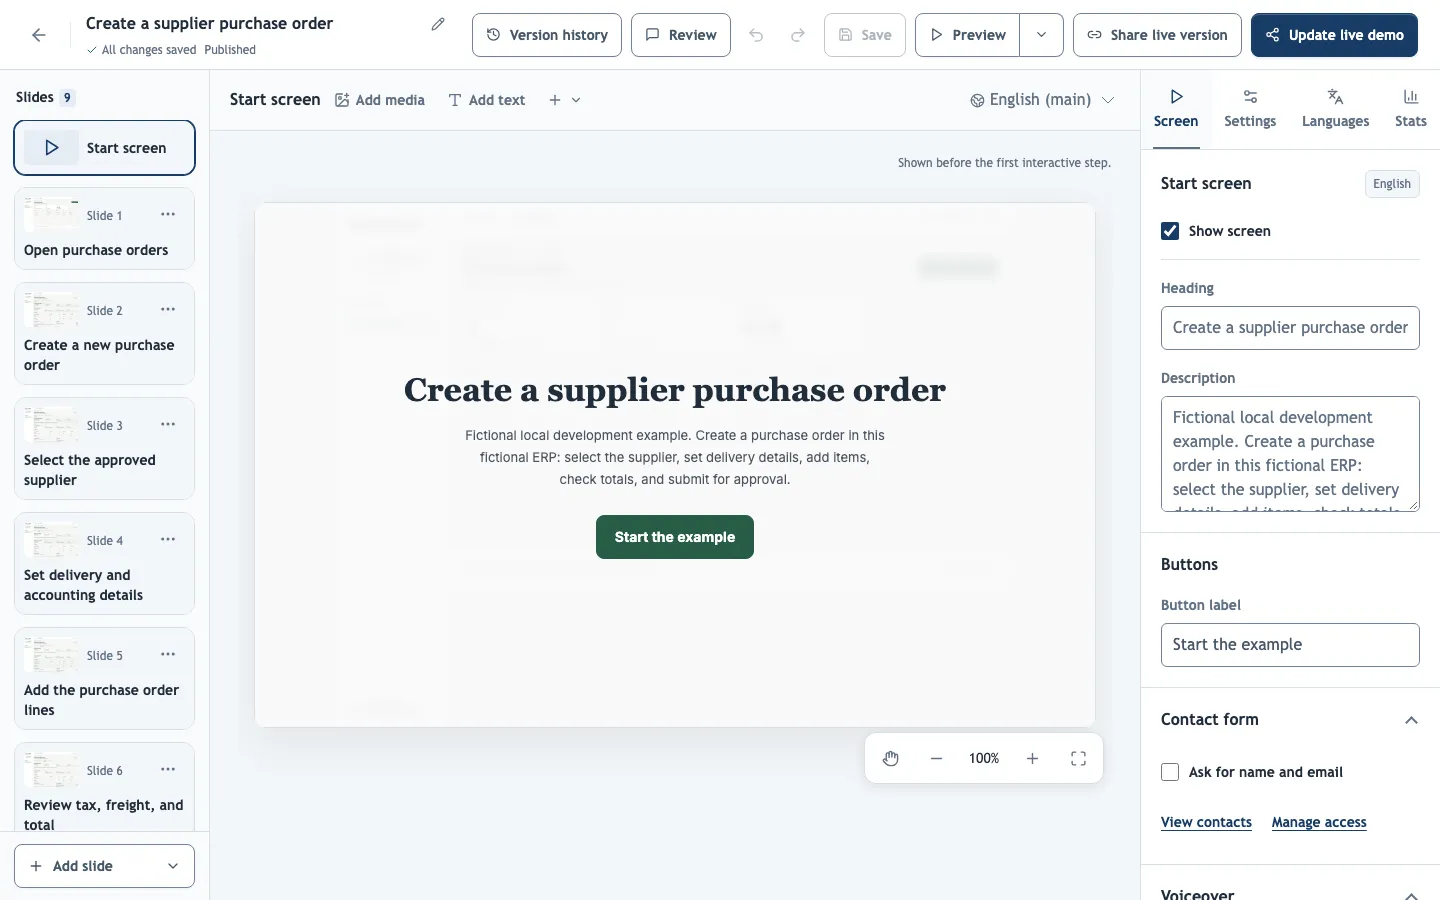
Task: Zoom out with the minus icon
Action: (936, 758)
